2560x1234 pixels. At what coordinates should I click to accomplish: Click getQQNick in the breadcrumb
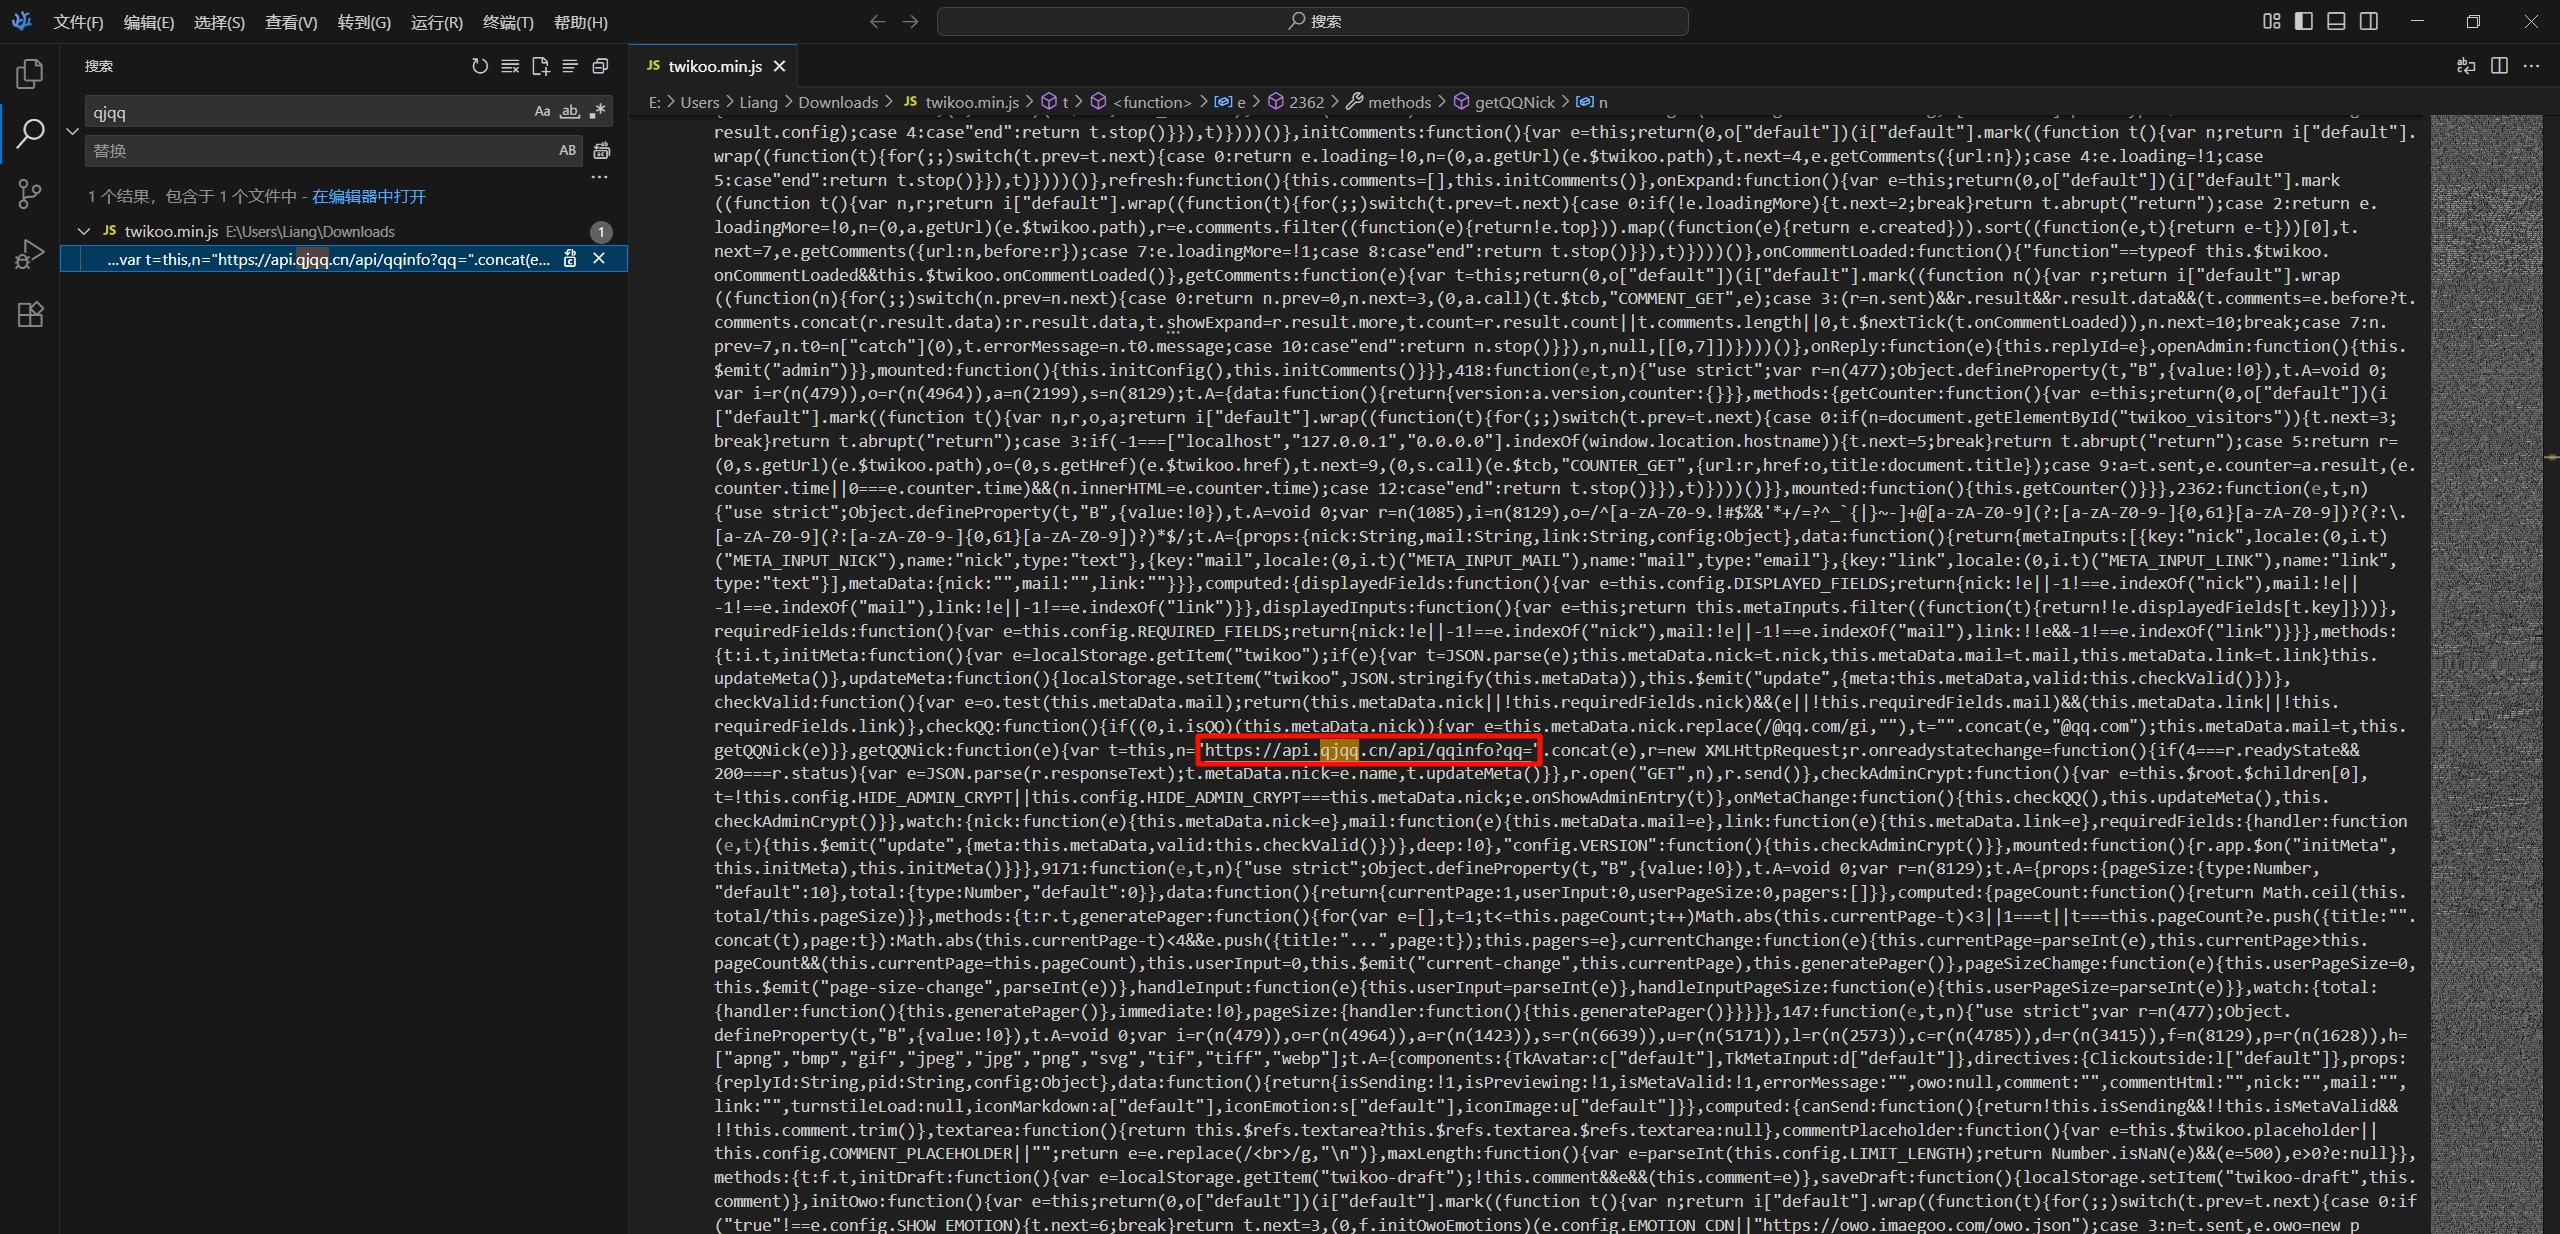pos(1514,102)
